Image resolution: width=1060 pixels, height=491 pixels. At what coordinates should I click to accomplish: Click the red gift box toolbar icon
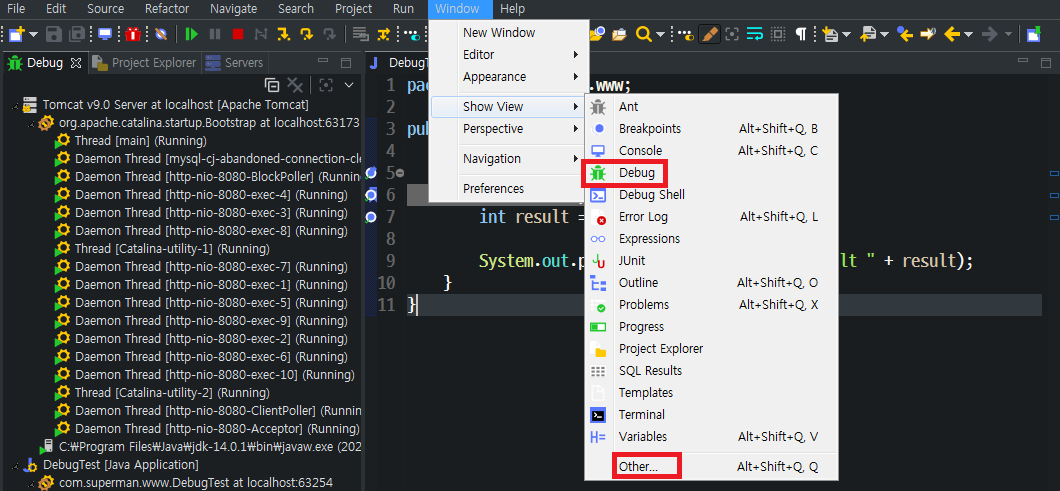[133, 34]
